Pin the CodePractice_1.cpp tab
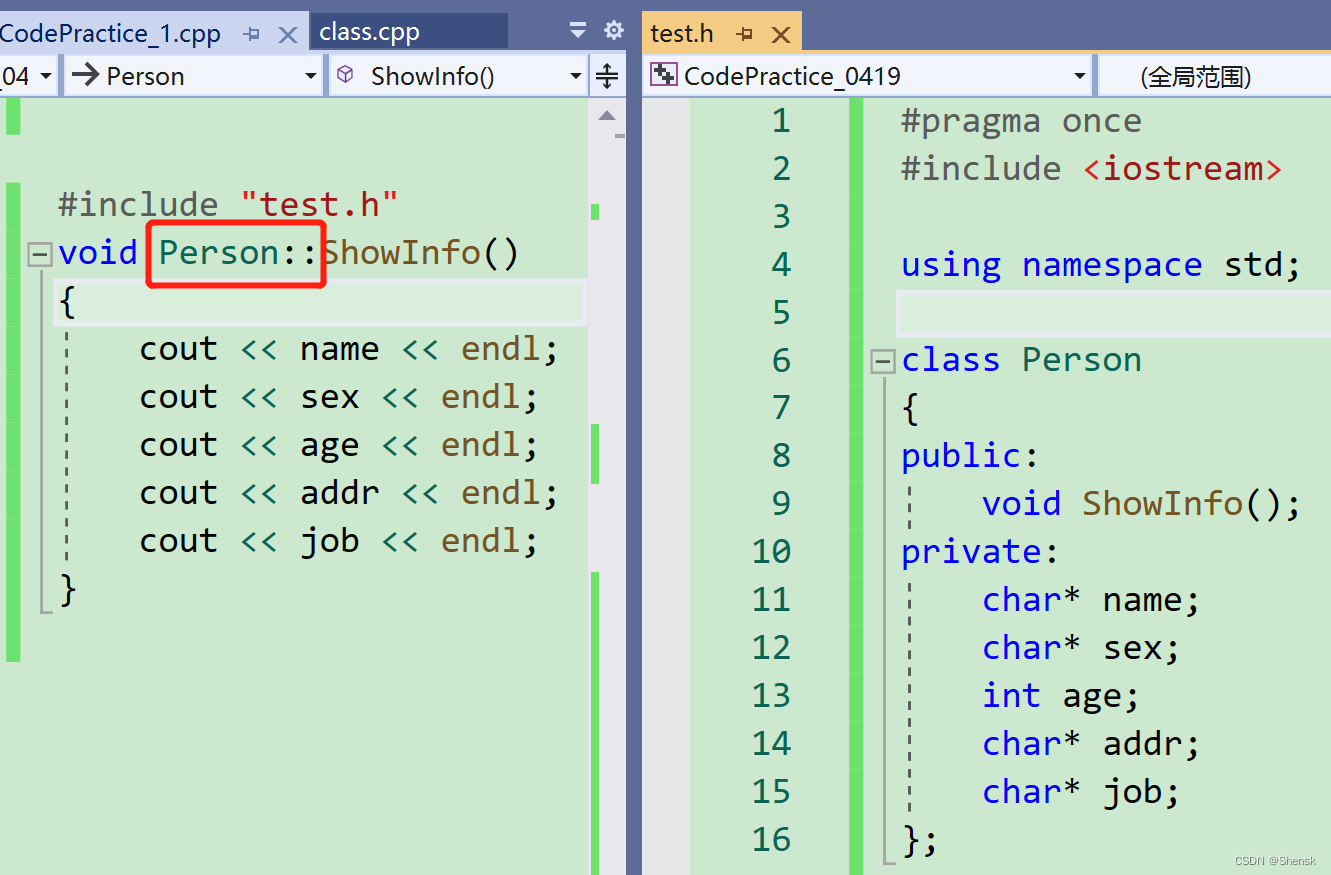The width and height of the screenshot is (1331, 875). (252, 34)
